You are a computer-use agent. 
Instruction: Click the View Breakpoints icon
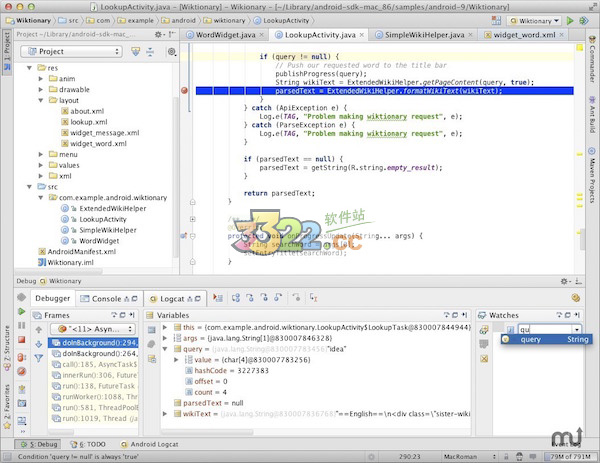20,356
